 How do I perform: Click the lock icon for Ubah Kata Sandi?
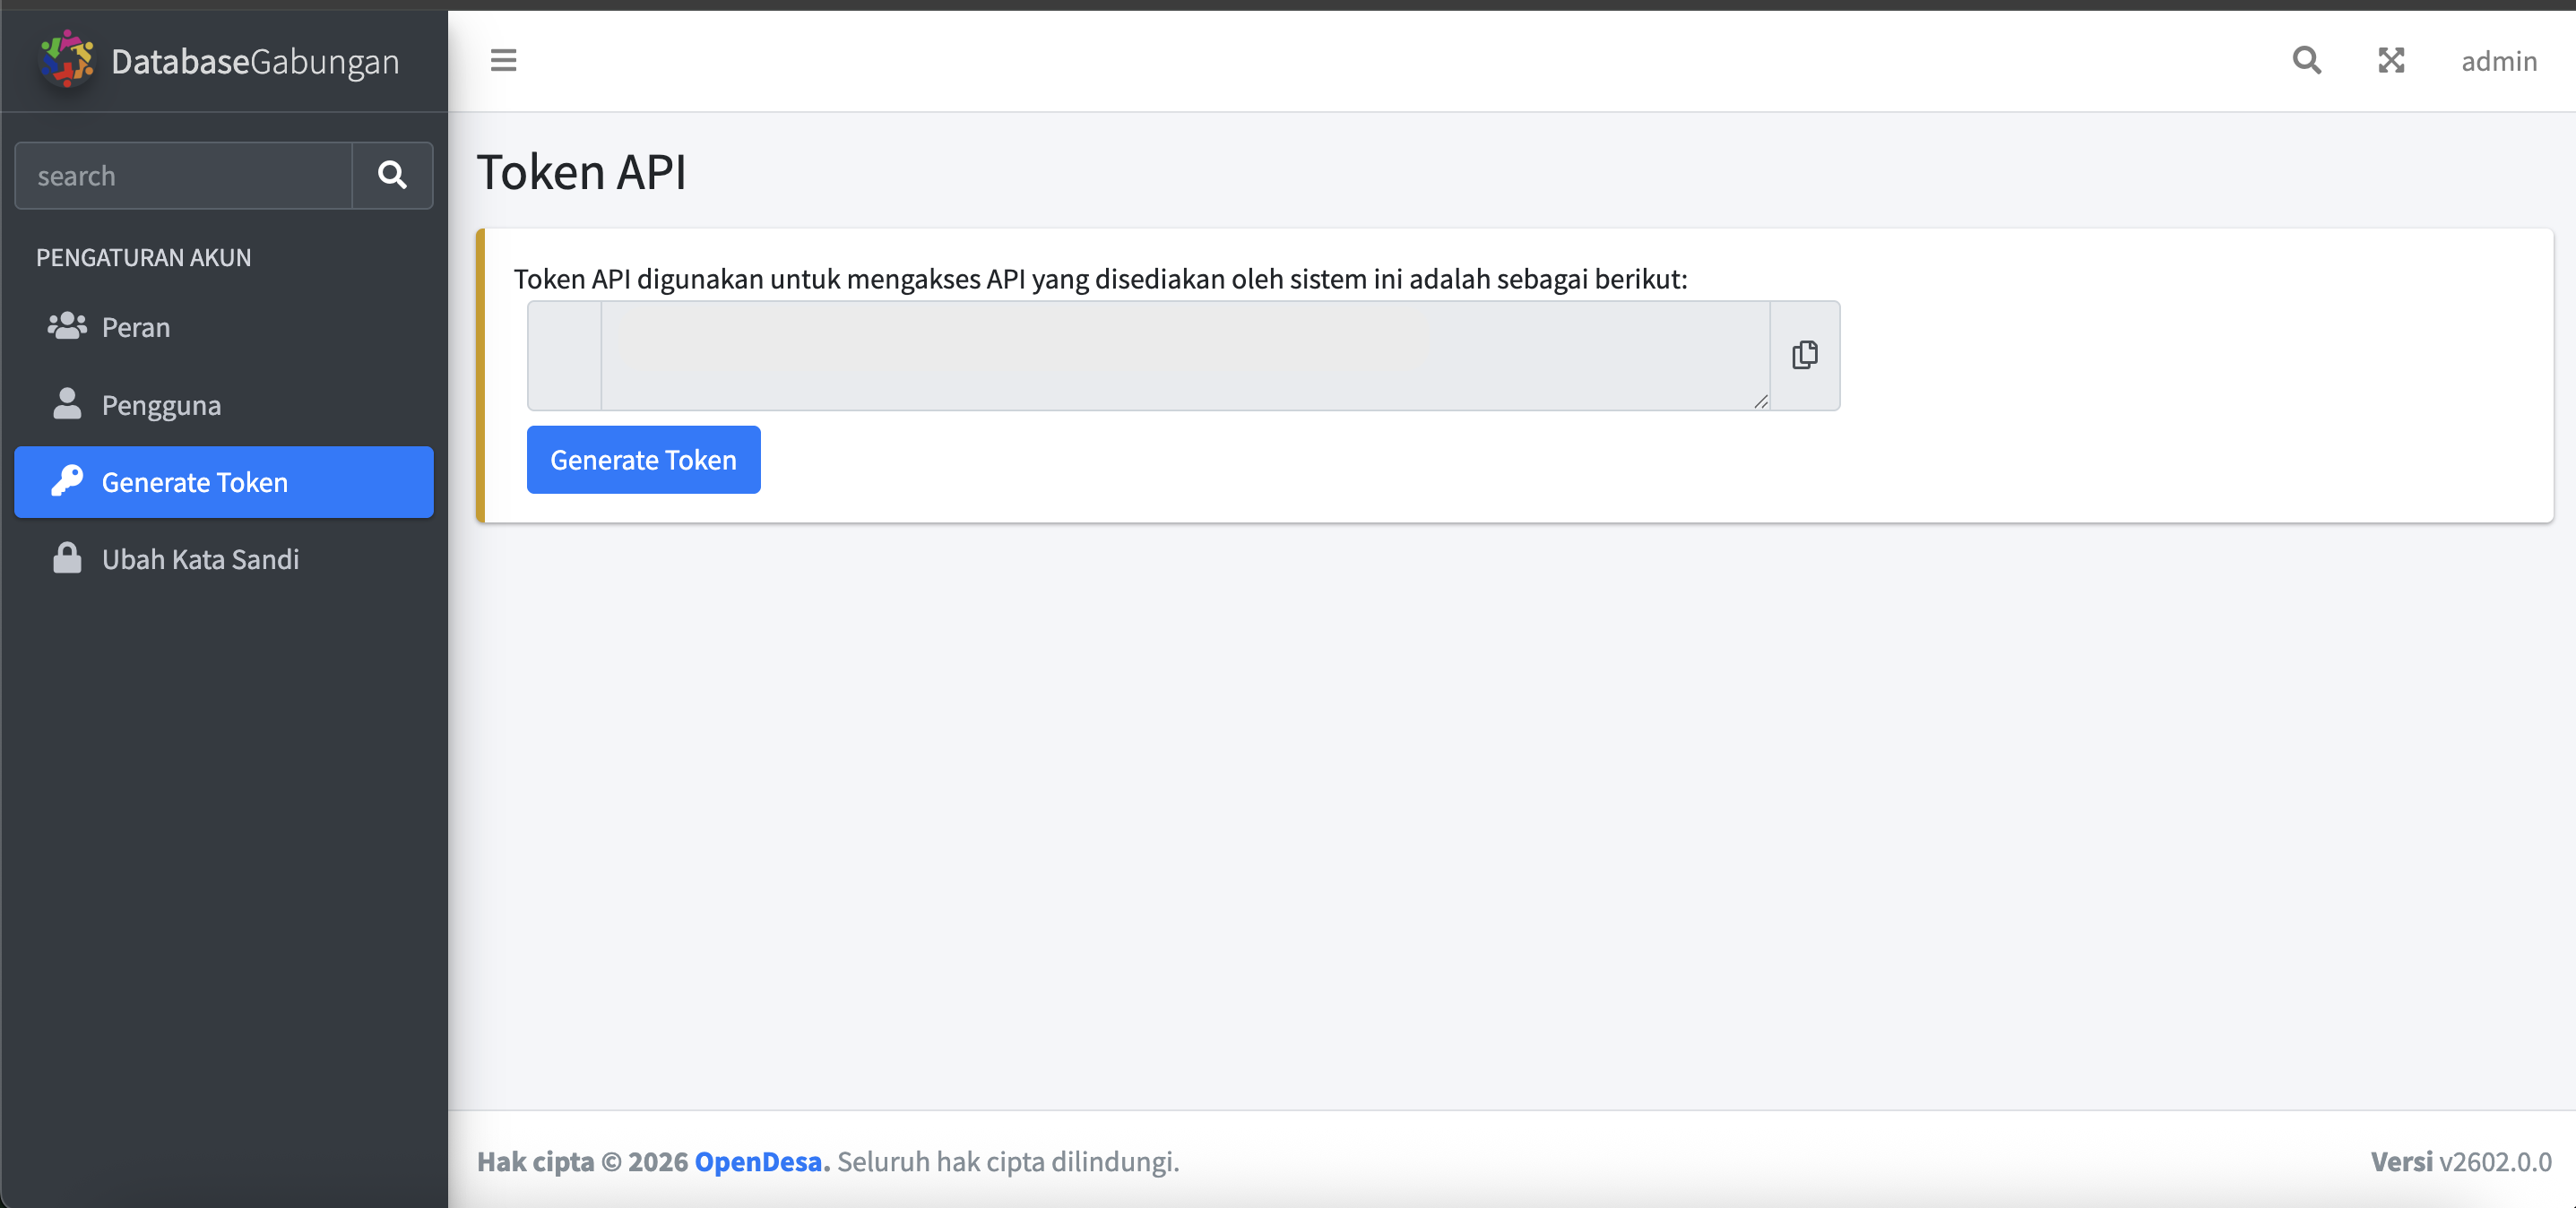[x=67, y=558]
